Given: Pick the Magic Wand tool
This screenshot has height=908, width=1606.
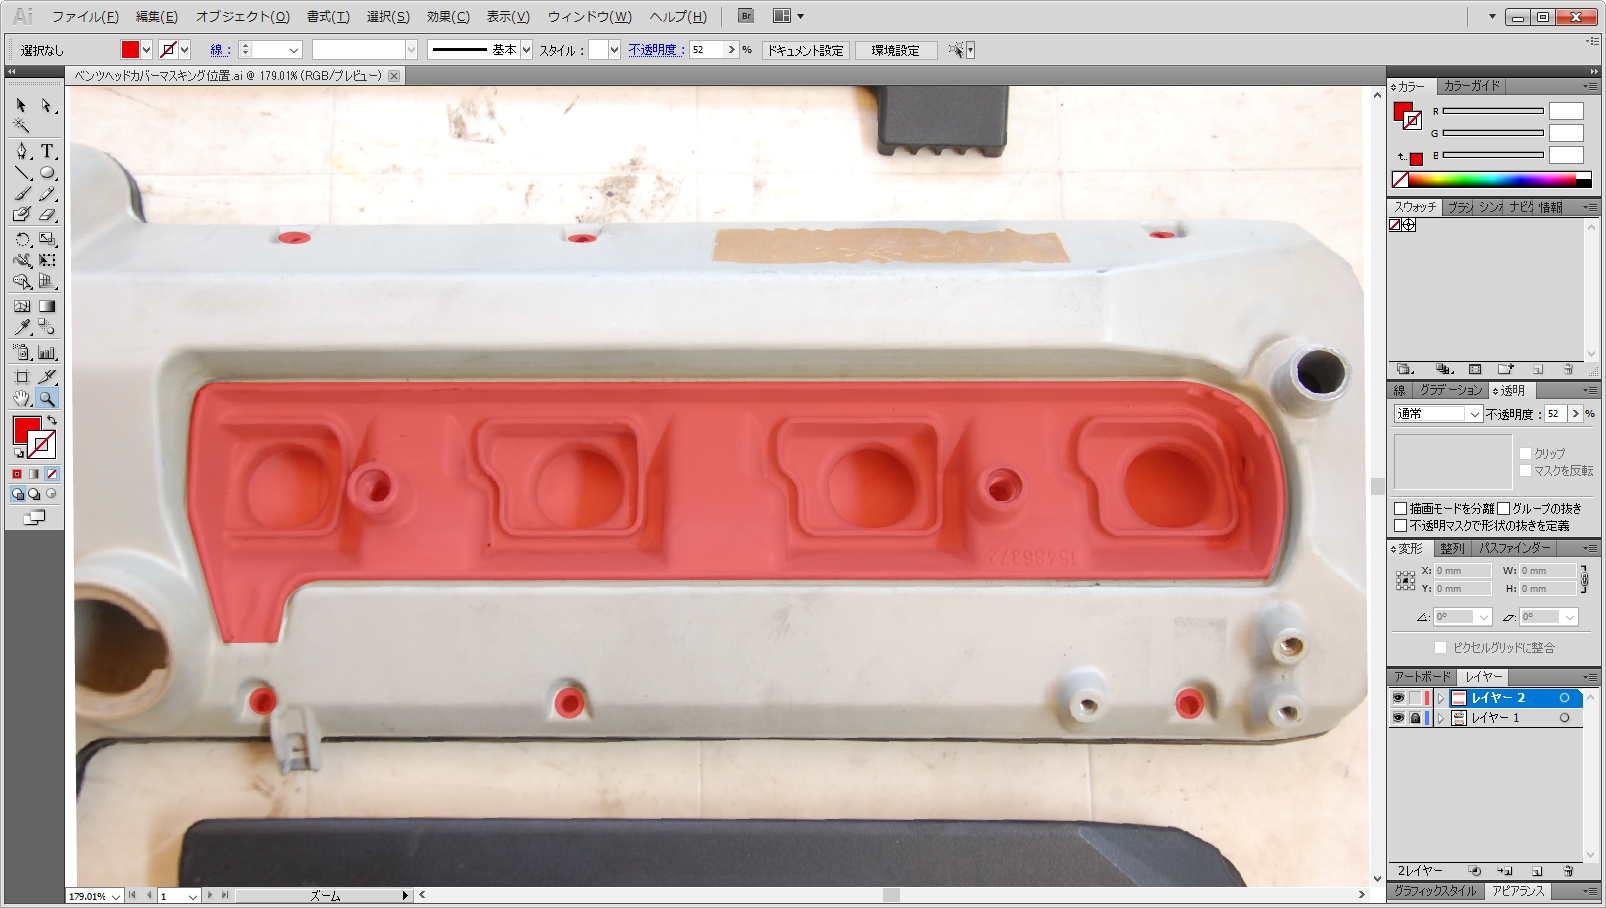Looking at the screenshot, I should pos(21,126).
